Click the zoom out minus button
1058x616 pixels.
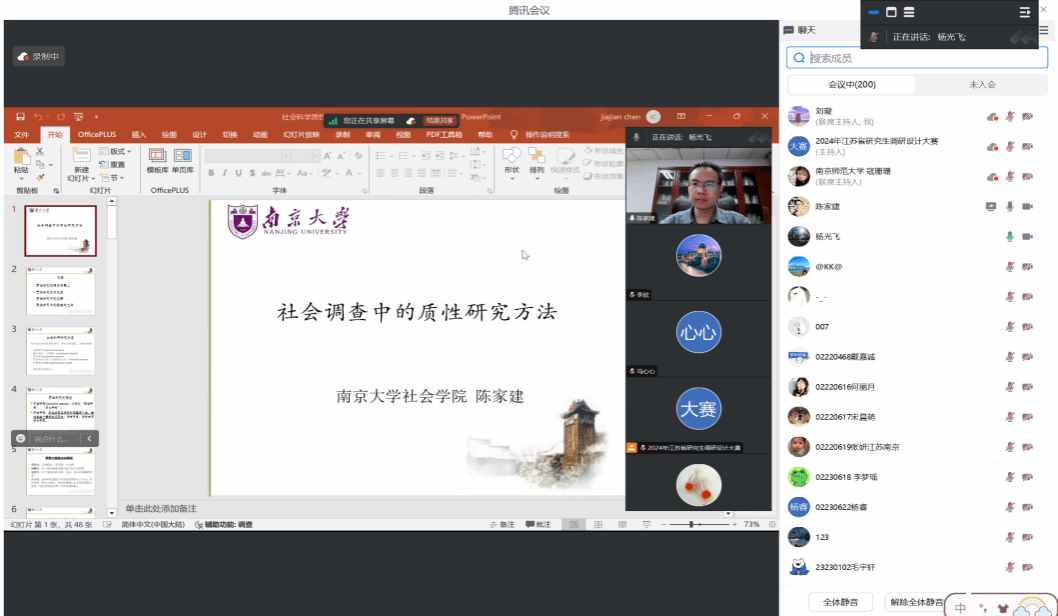(664, 524)
